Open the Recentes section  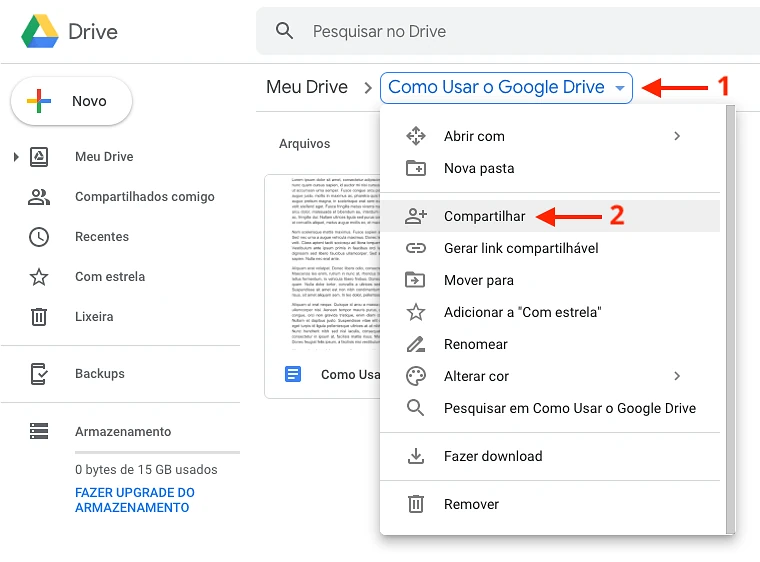[x=102, y=237]
